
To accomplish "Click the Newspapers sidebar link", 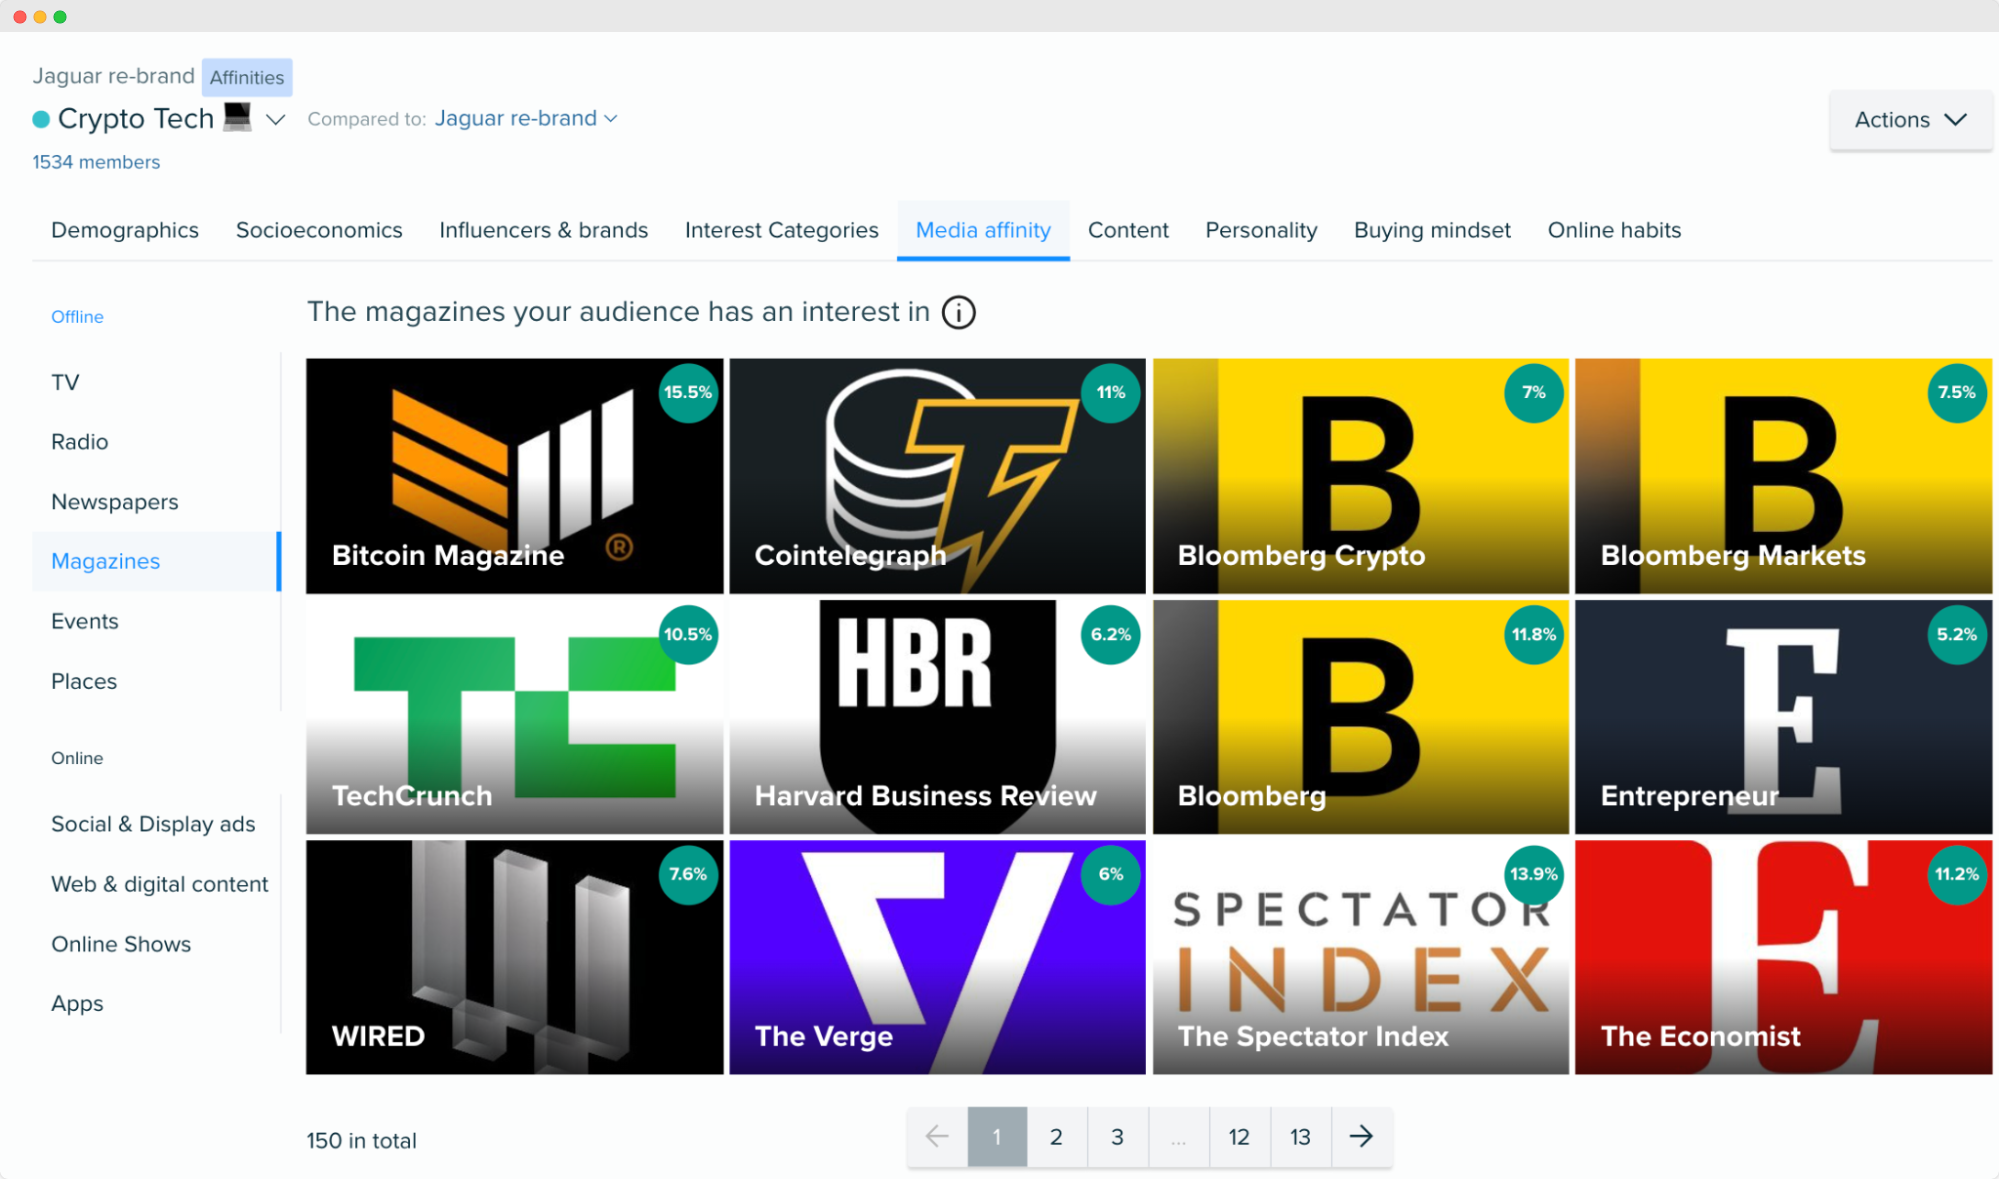I will click(114, 501).
